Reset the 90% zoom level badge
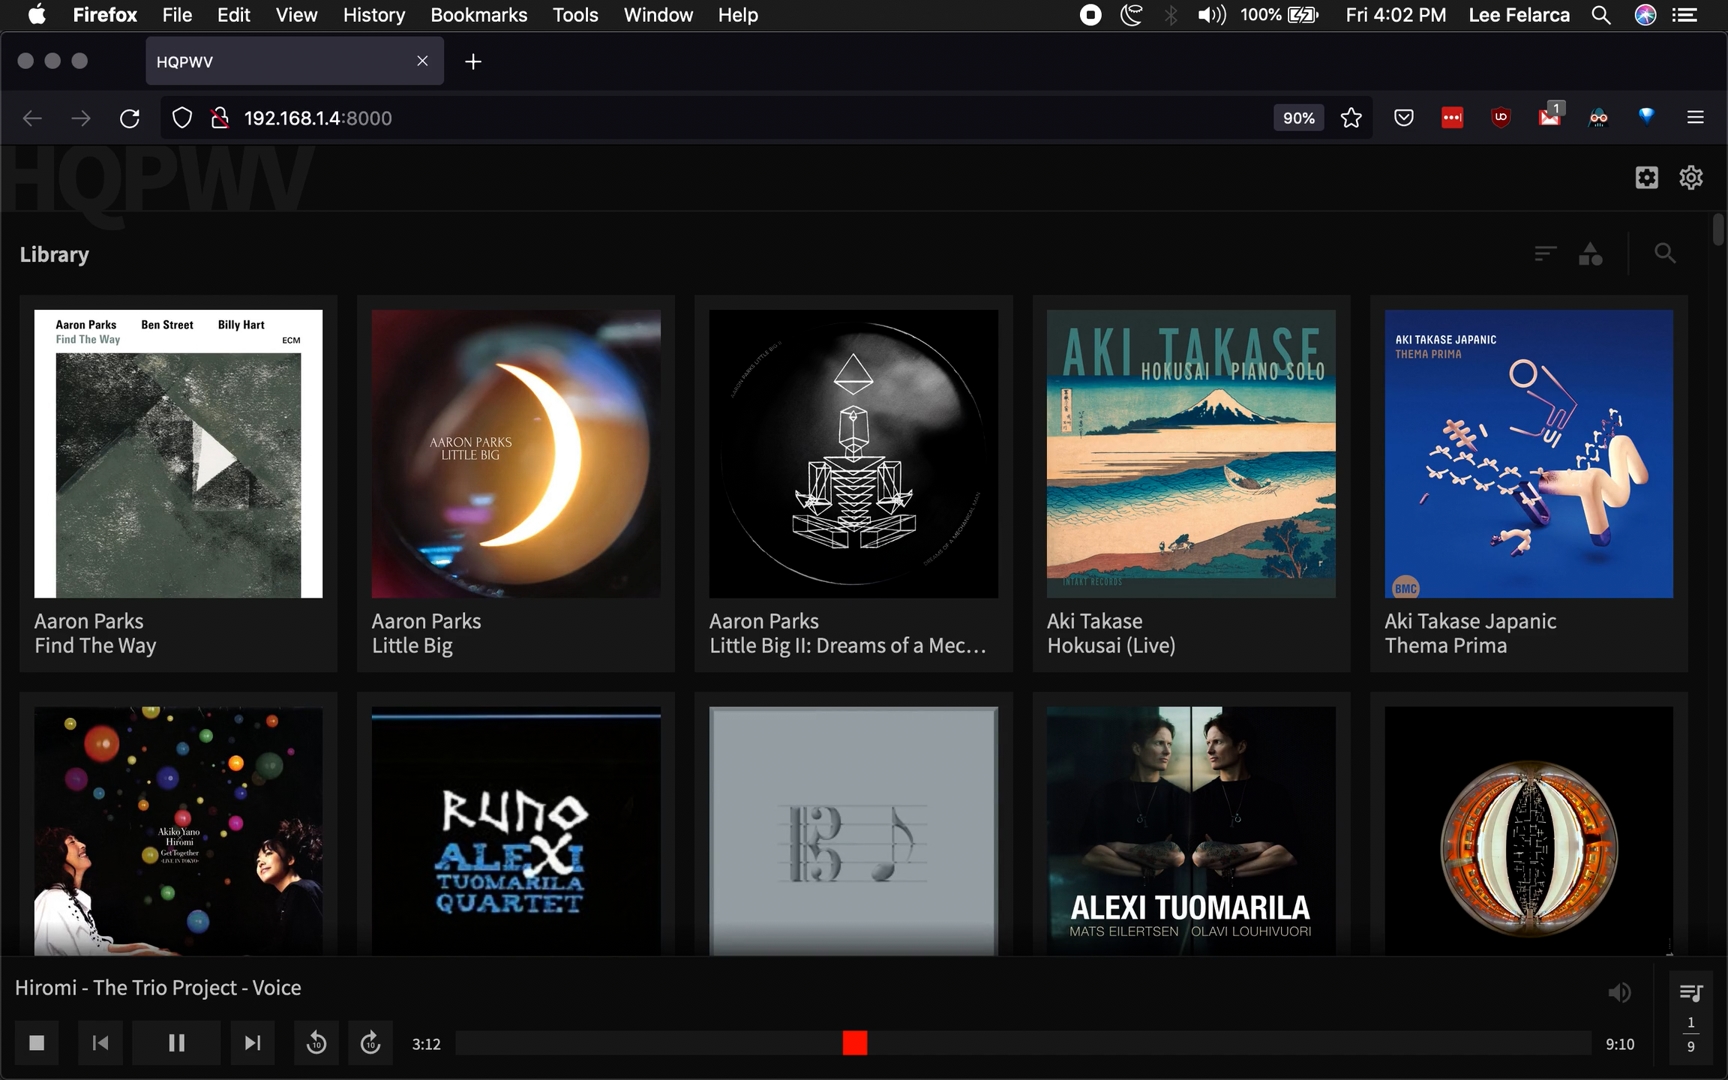Screen dimensions: 1728x1080 click(x=1298, y=118)
